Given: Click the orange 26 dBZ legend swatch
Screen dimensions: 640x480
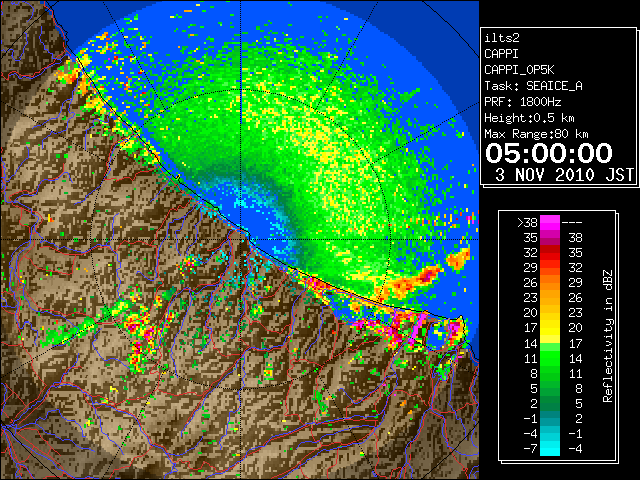Looking at the screenshot, I should point(550,282).
